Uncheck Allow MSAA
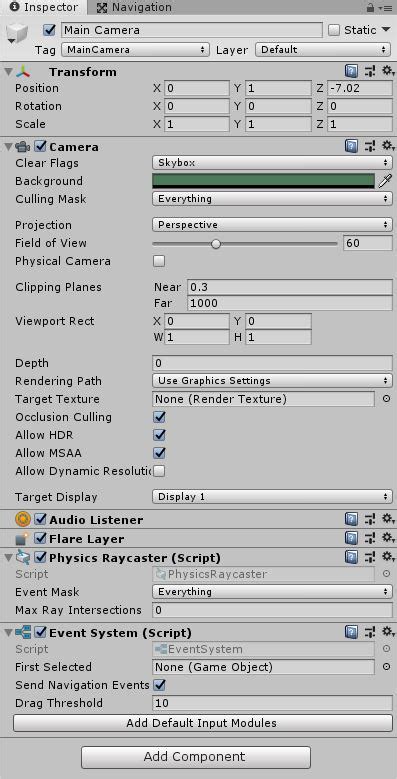 pos(159,453)
